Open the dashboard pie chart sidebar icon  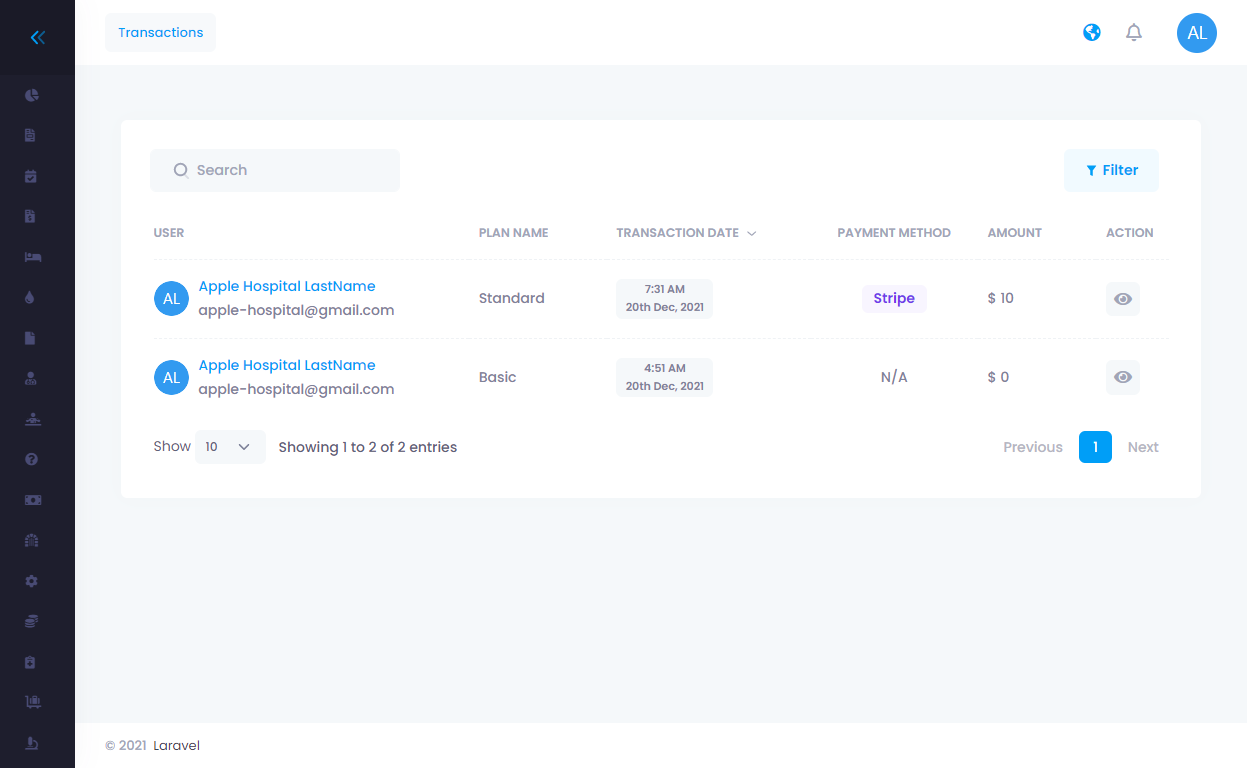point(32,95)
